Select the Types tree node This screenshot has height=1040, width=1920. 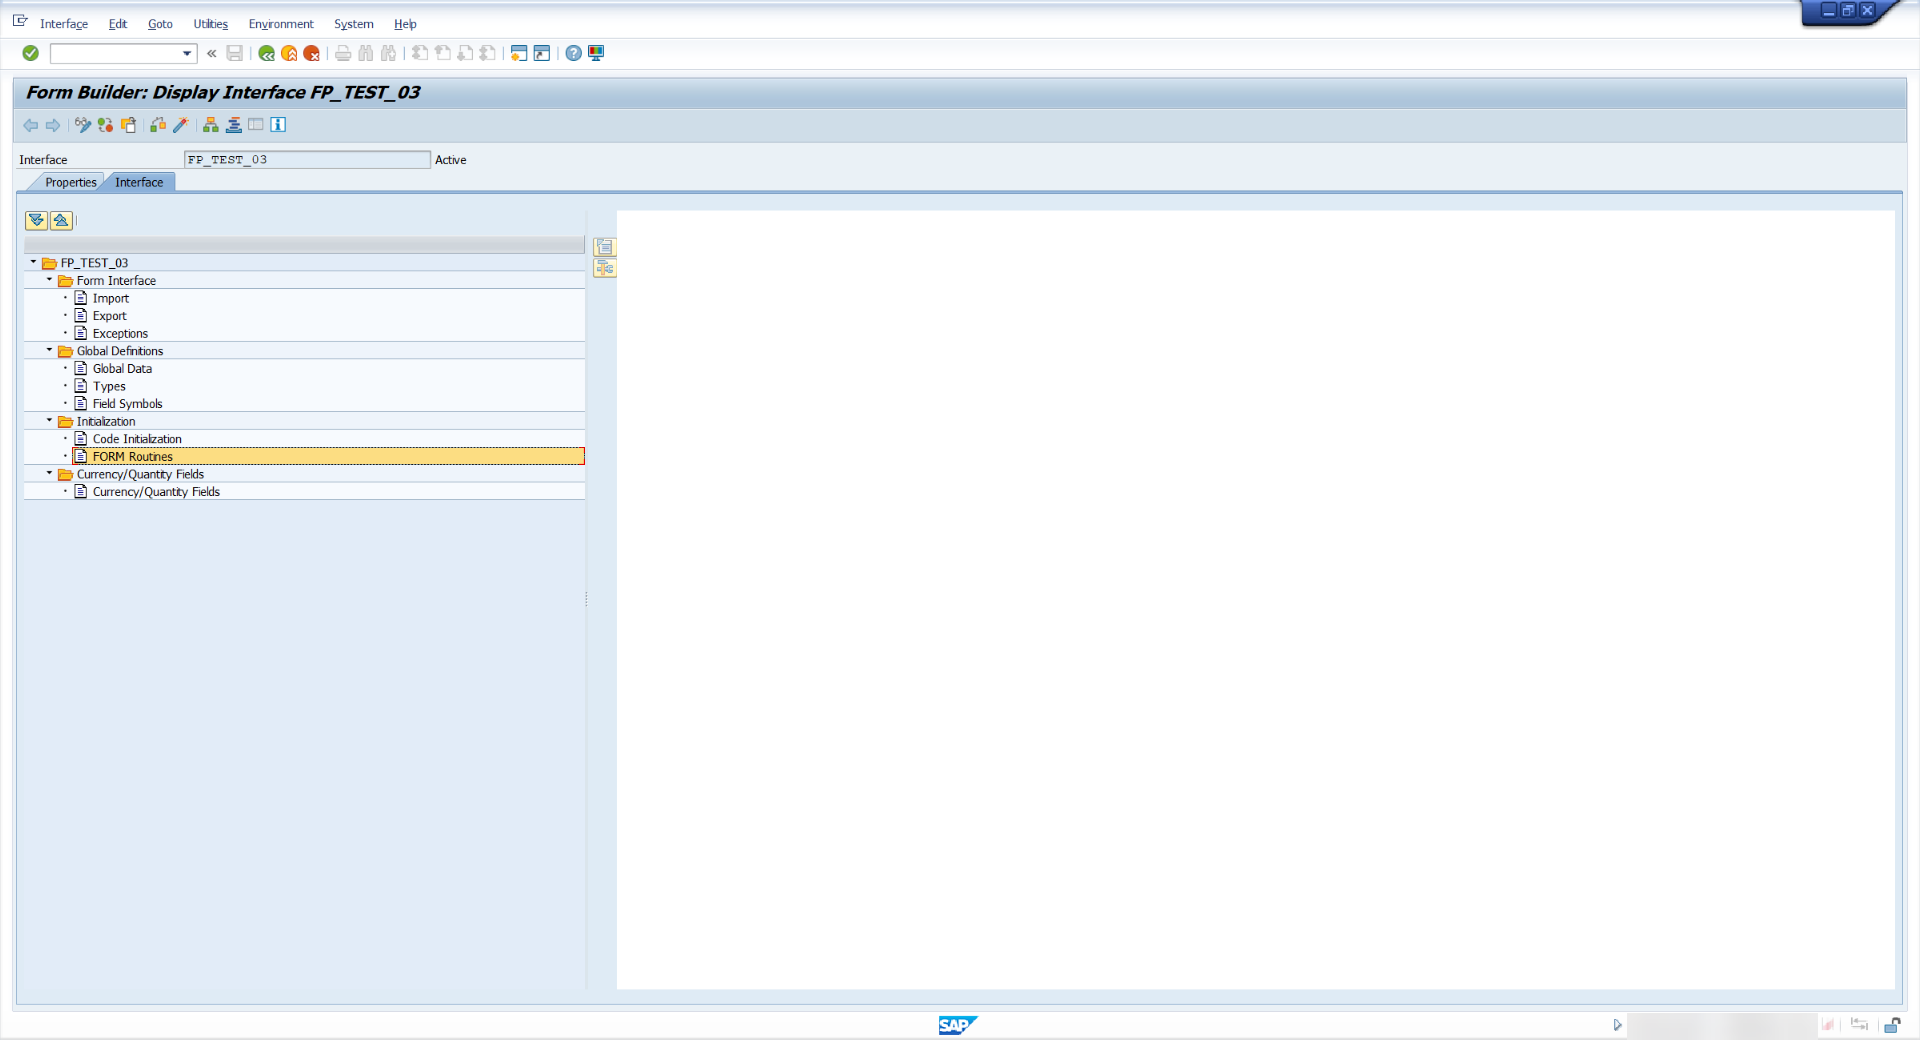point(109,387)
